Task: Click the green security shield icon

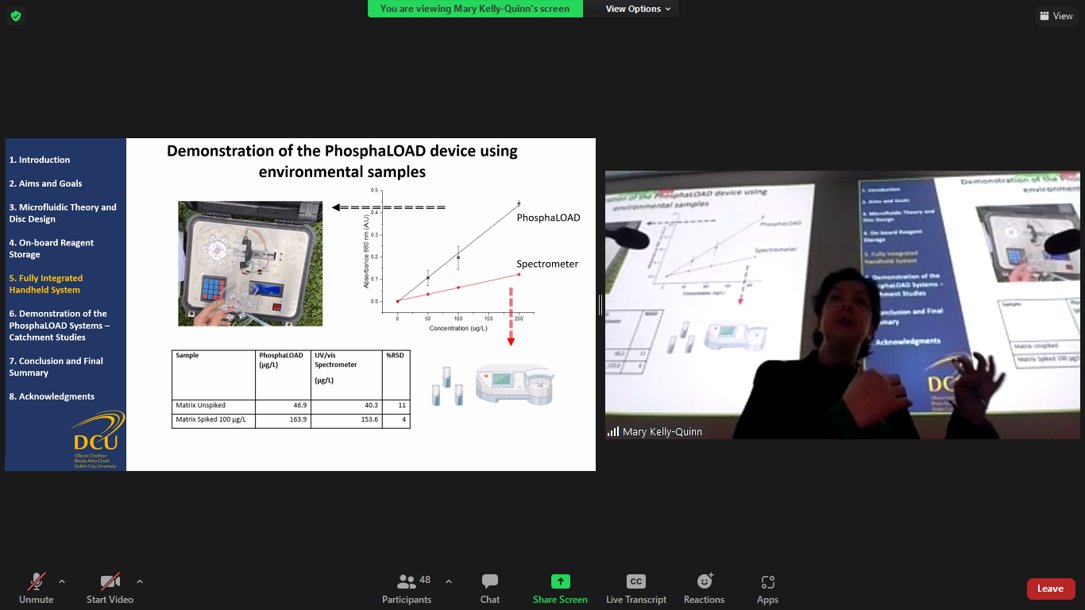Action: pyautogui.click(x=15, y=16)
